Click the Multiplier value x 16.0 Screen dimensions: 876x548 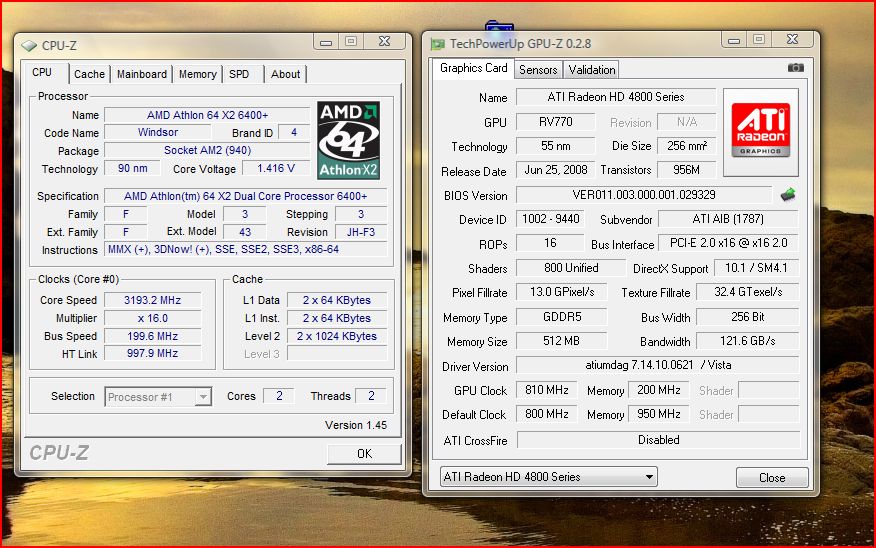click(152, 318)
